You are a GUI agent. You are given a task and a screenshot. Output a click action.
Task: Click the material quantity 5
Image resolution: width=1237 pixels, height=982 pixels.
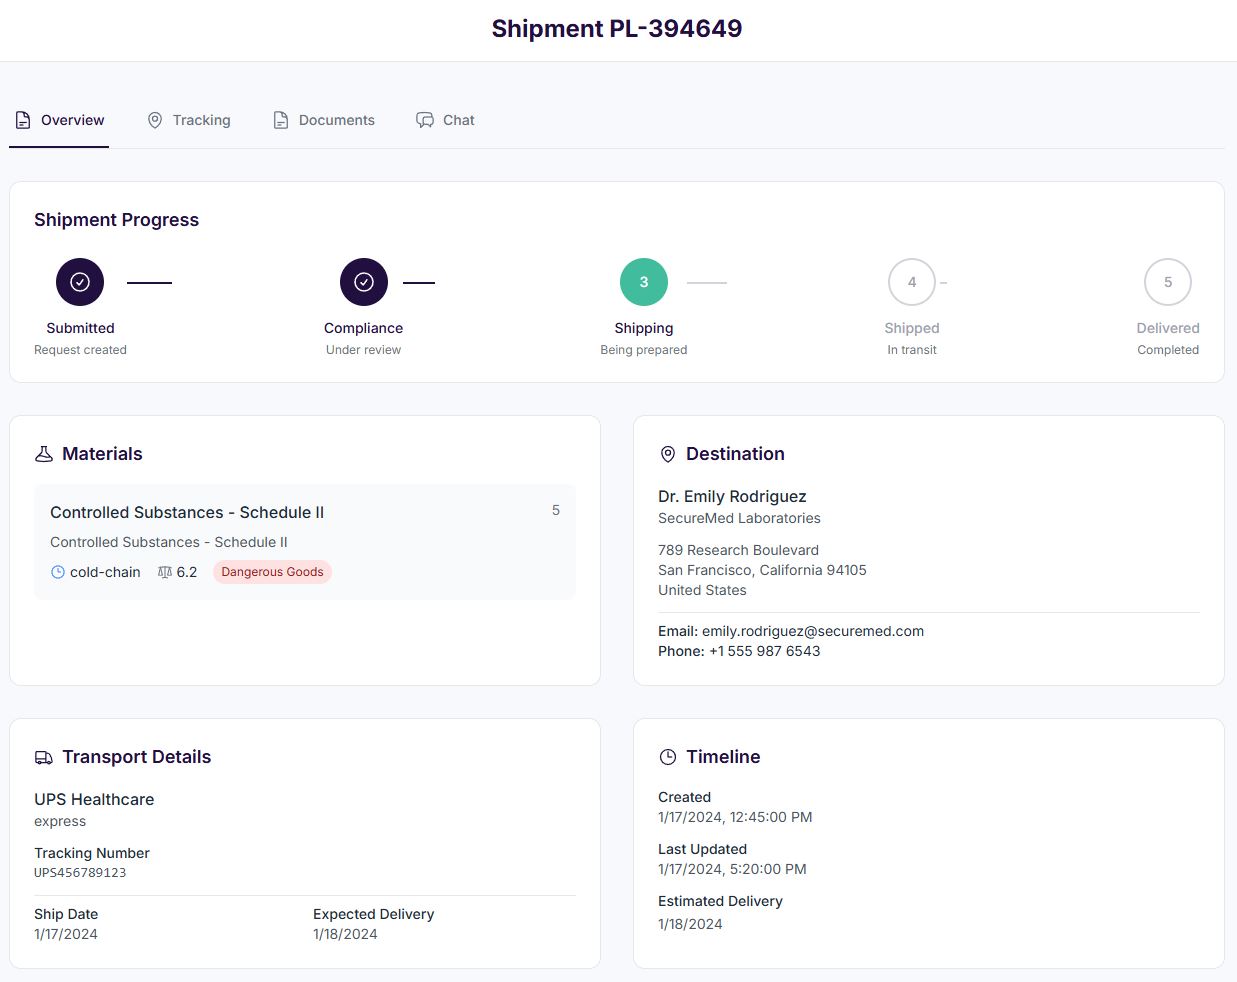tap(556, 510)
